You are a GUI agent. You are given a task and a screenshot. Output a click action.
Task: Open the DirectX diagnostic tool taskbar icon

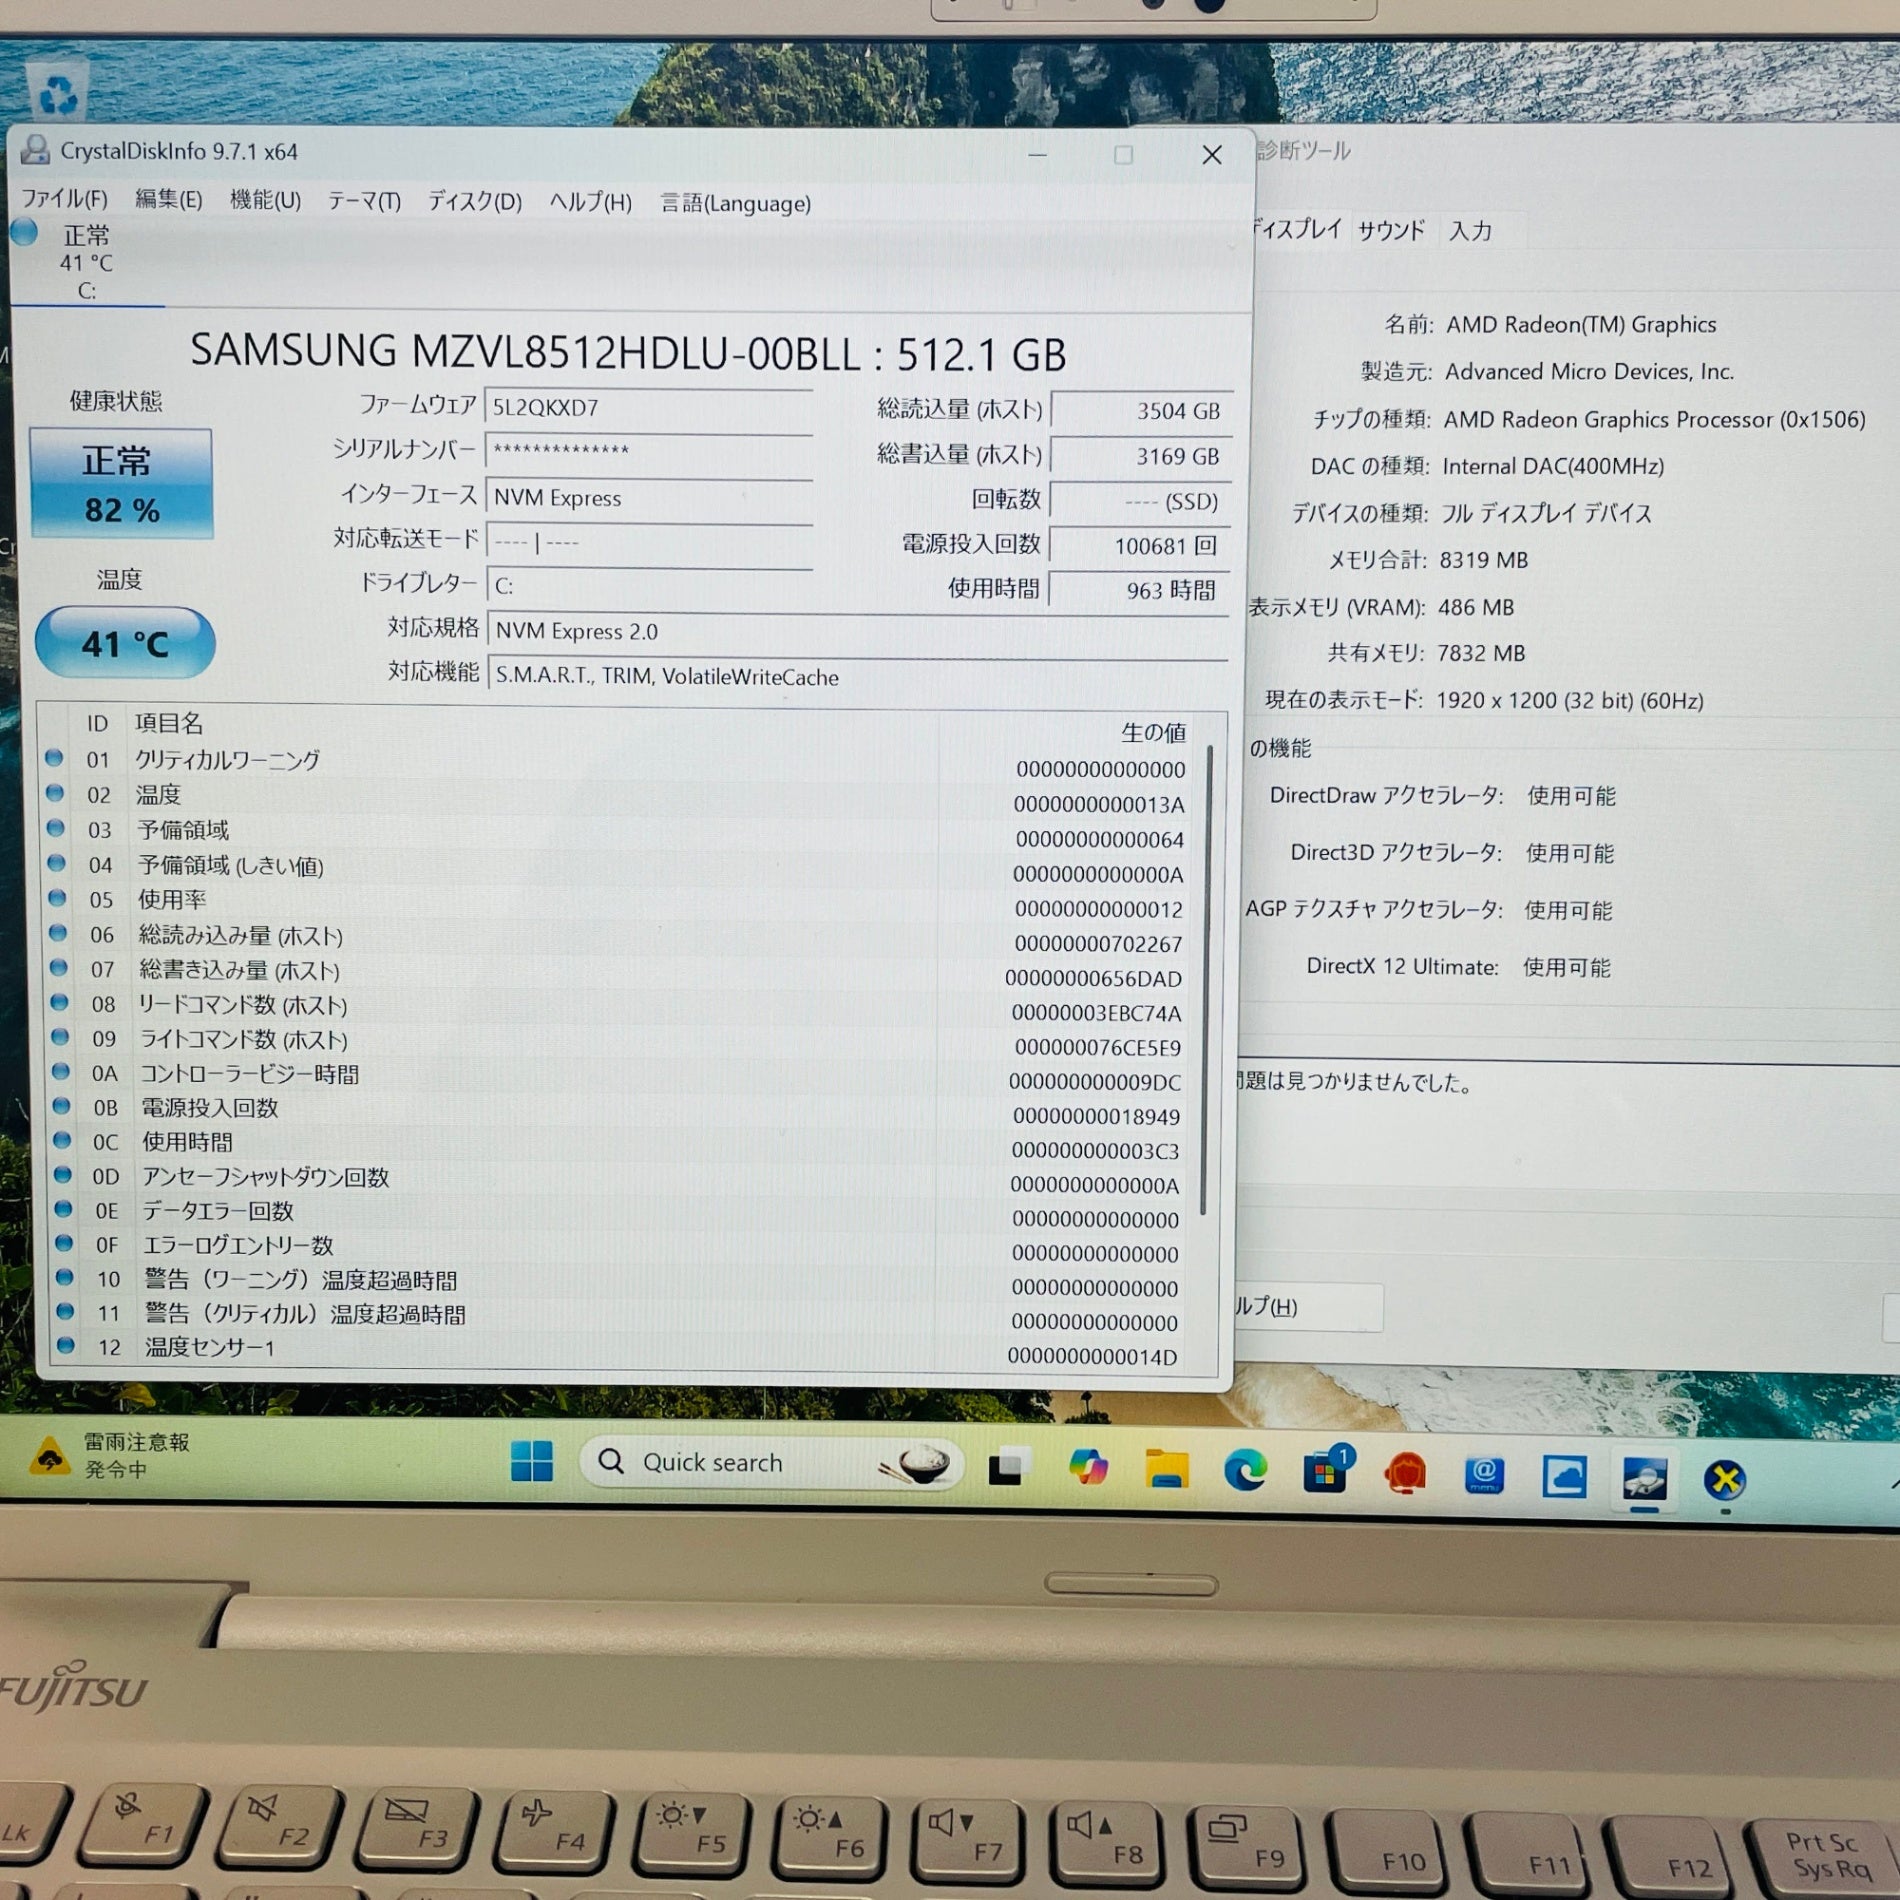(x=1725, y=1480)
